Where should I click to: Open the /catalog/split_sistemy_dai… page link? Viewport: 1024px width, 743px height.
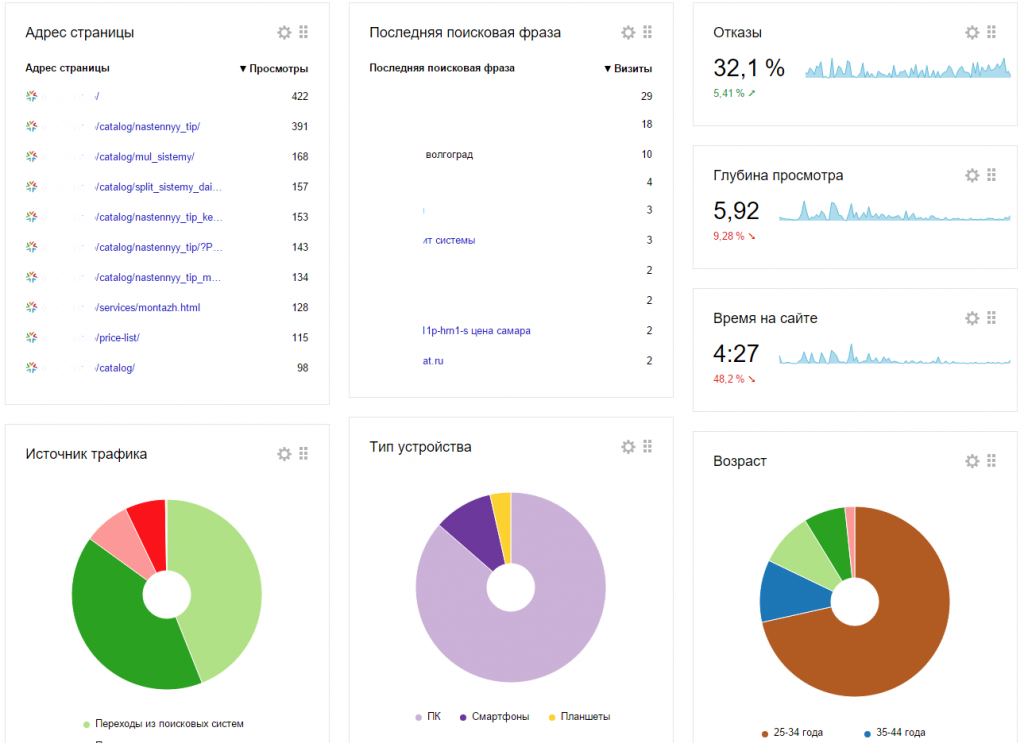159,187
